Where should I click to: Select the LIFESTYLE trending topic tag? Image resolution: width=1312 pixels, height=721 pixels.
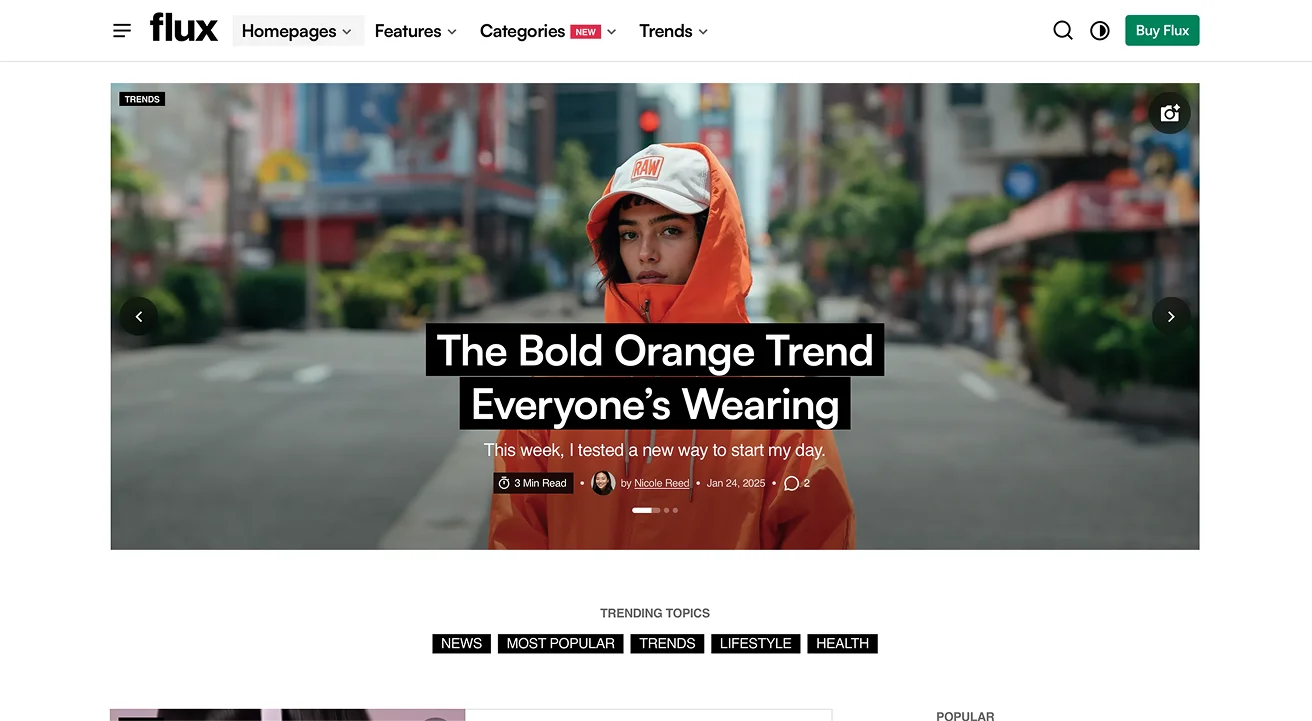point(756,644)
